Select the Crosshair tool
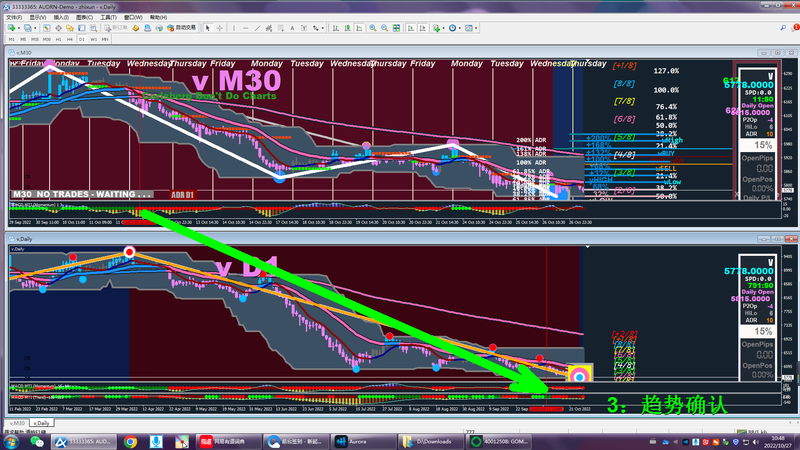The image size is (800, 450). tap(220, 28)
